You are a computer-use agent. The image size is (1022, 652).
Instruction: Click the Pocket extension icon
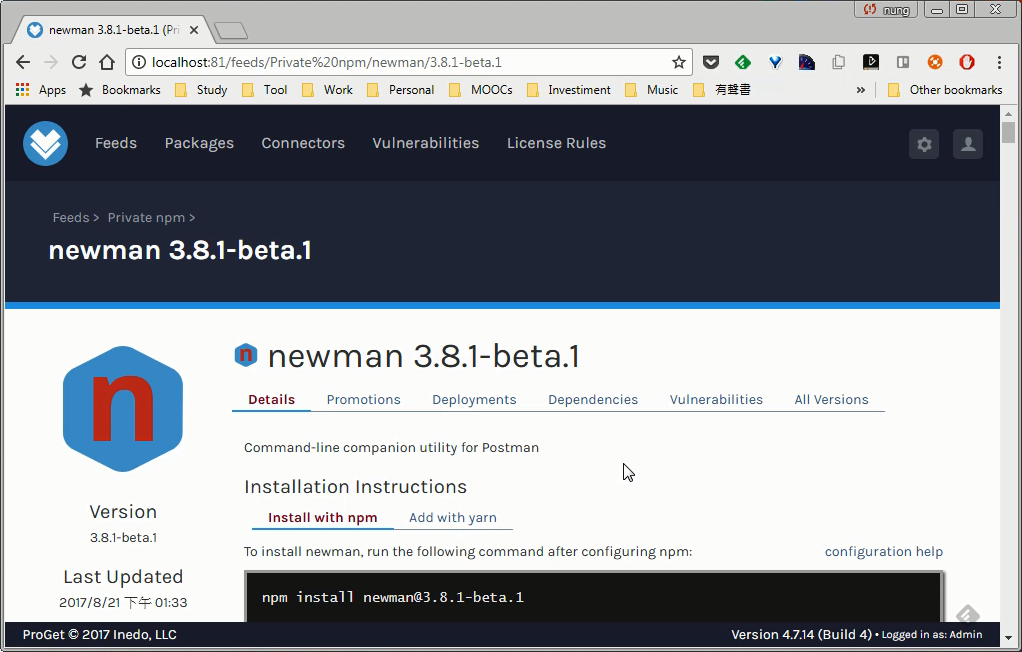coord(710,62)
